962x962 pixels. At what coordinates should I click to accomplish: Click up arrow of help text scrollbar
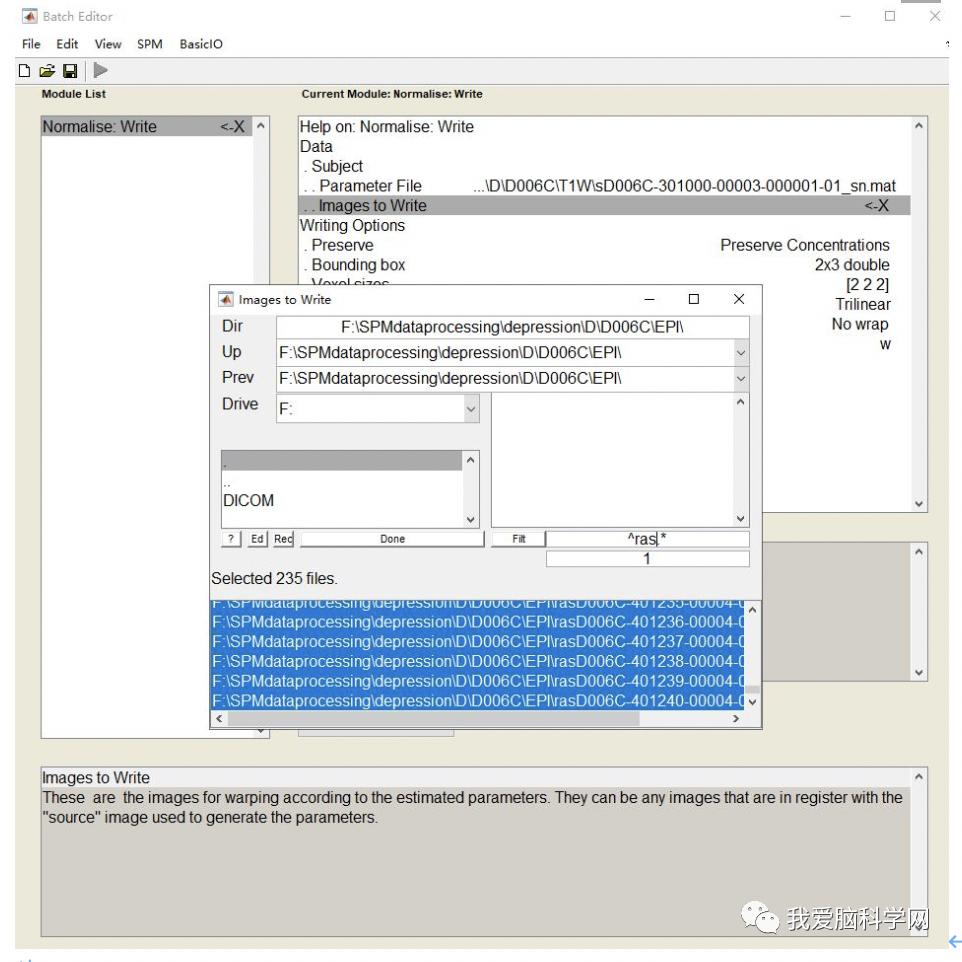click(x=918, y=777)
